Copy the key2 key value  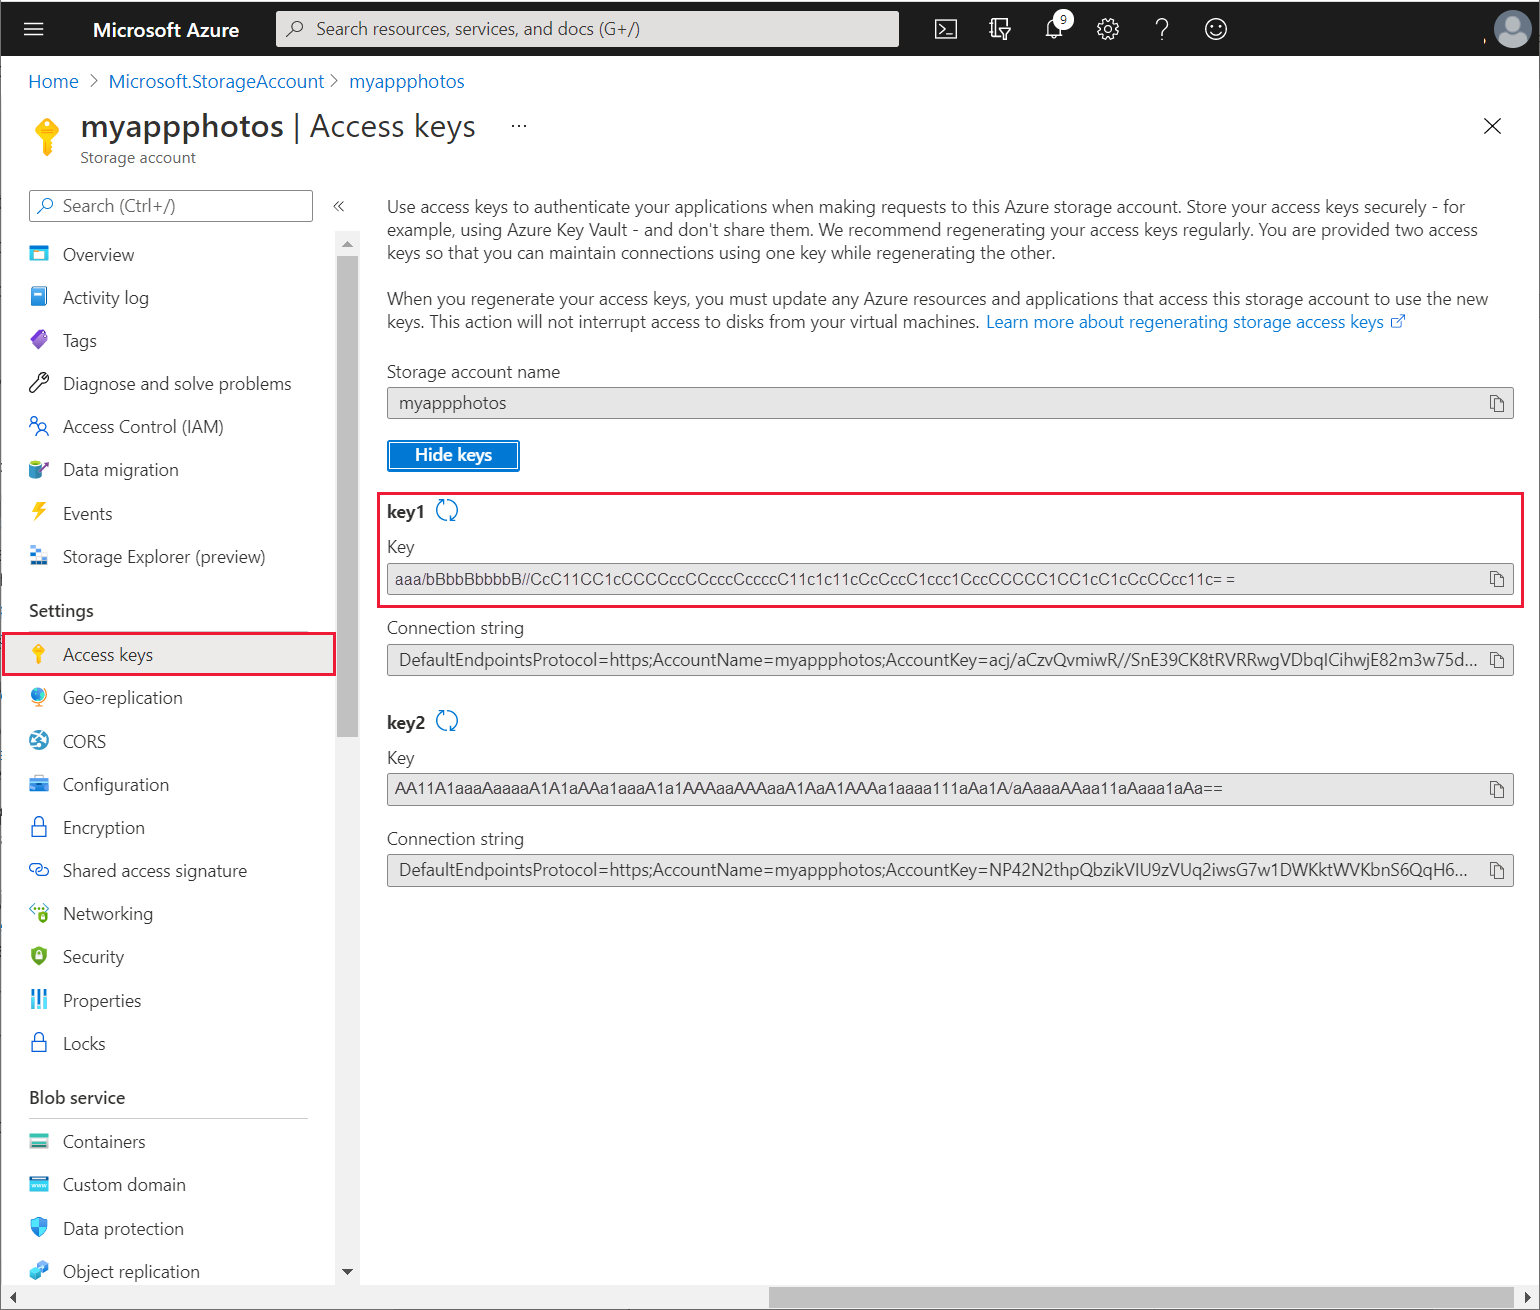[x=1497, y=789]
